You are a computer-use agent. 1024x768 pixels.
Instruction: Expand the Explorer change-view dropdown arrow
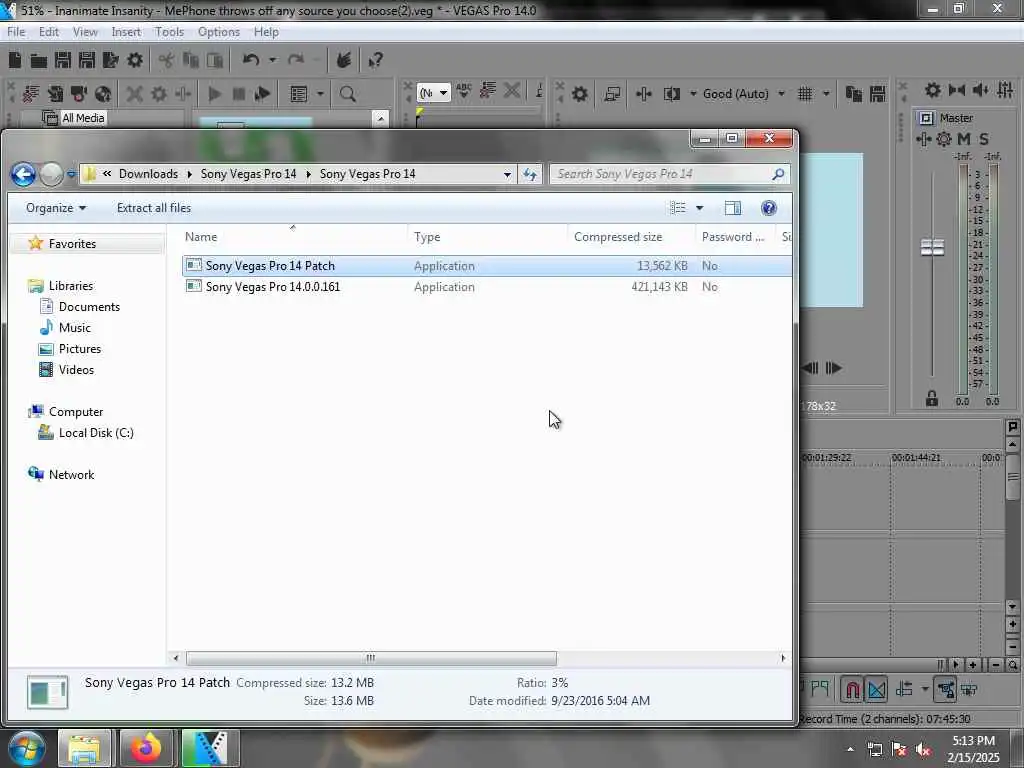699,208
